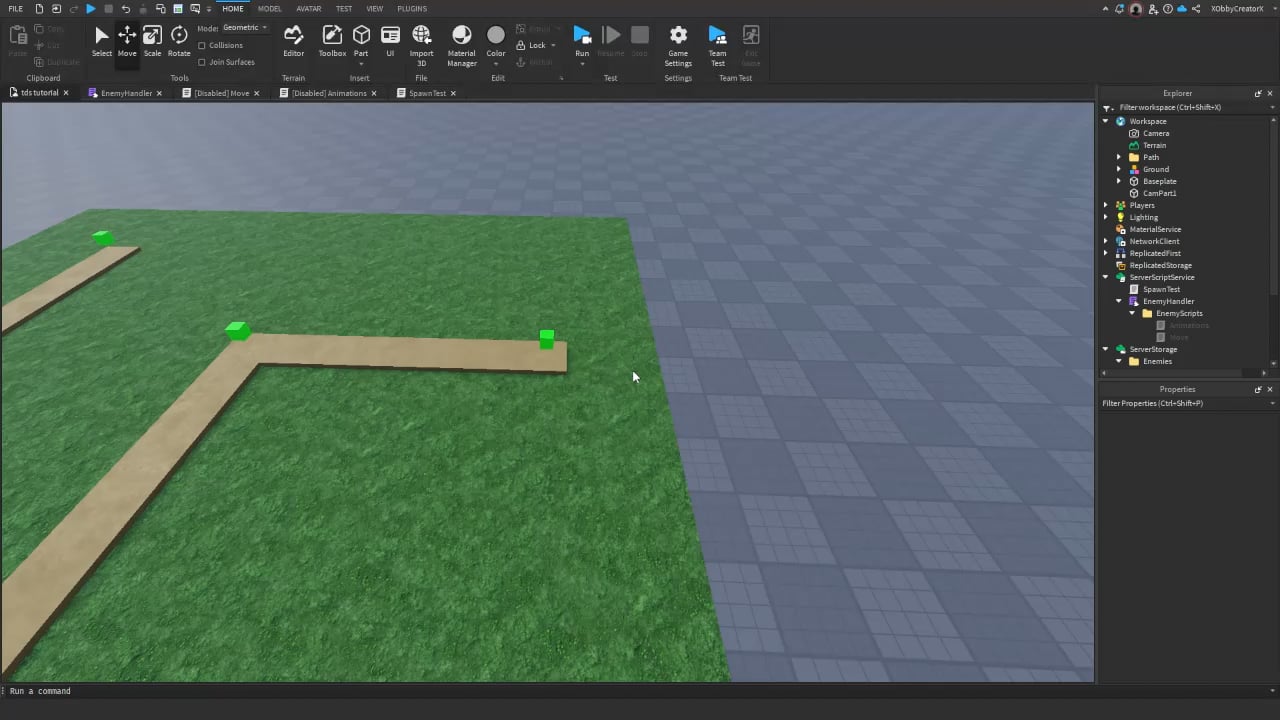Click the notifications bell icon
Image resolution: width=1280 pixels, height=720 pixels.
[1121, 9]
